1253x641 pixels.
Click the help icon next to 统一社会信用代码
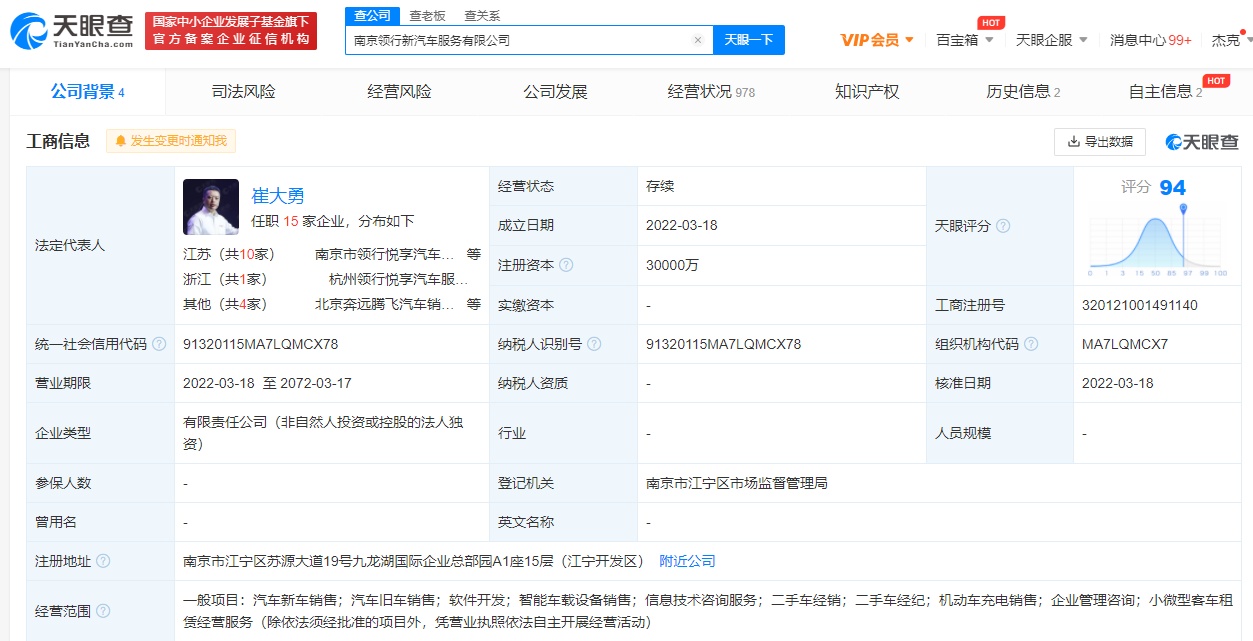tap(159, 344)
